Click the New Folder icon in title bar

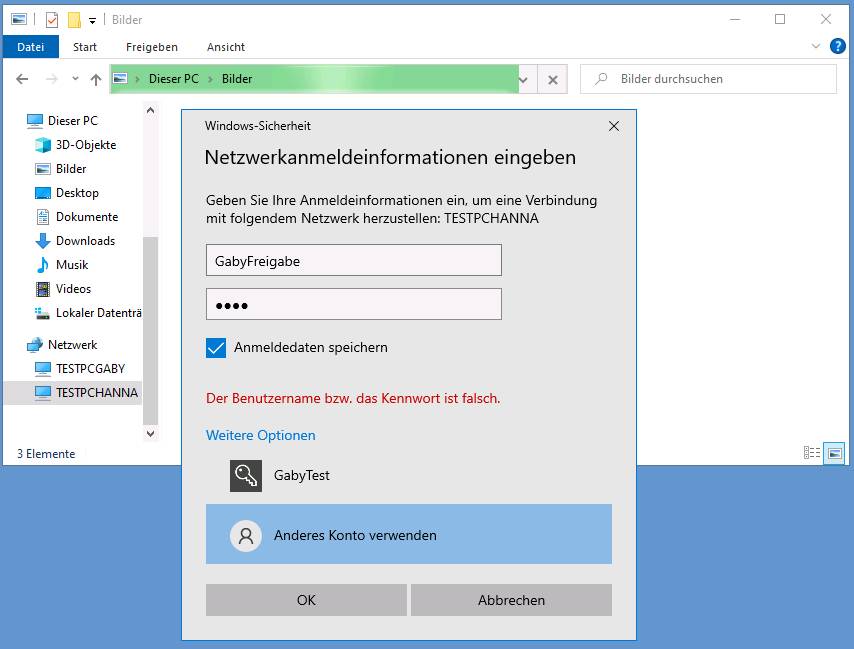(74, 20)
